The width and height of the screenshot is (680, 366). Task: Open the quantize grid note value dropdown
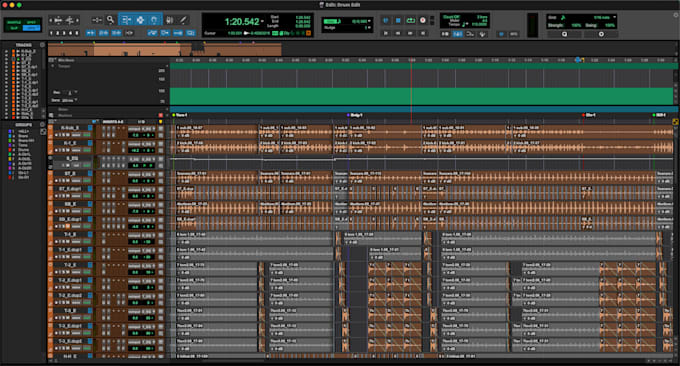615,17
